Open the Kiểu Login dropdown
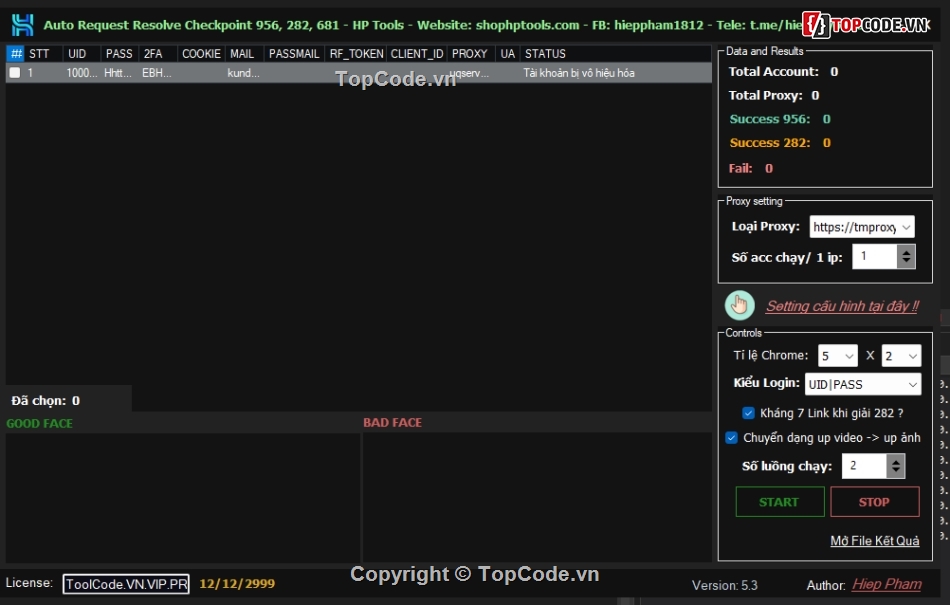This screenshot has height=605, width=950. tap(863, 384)
